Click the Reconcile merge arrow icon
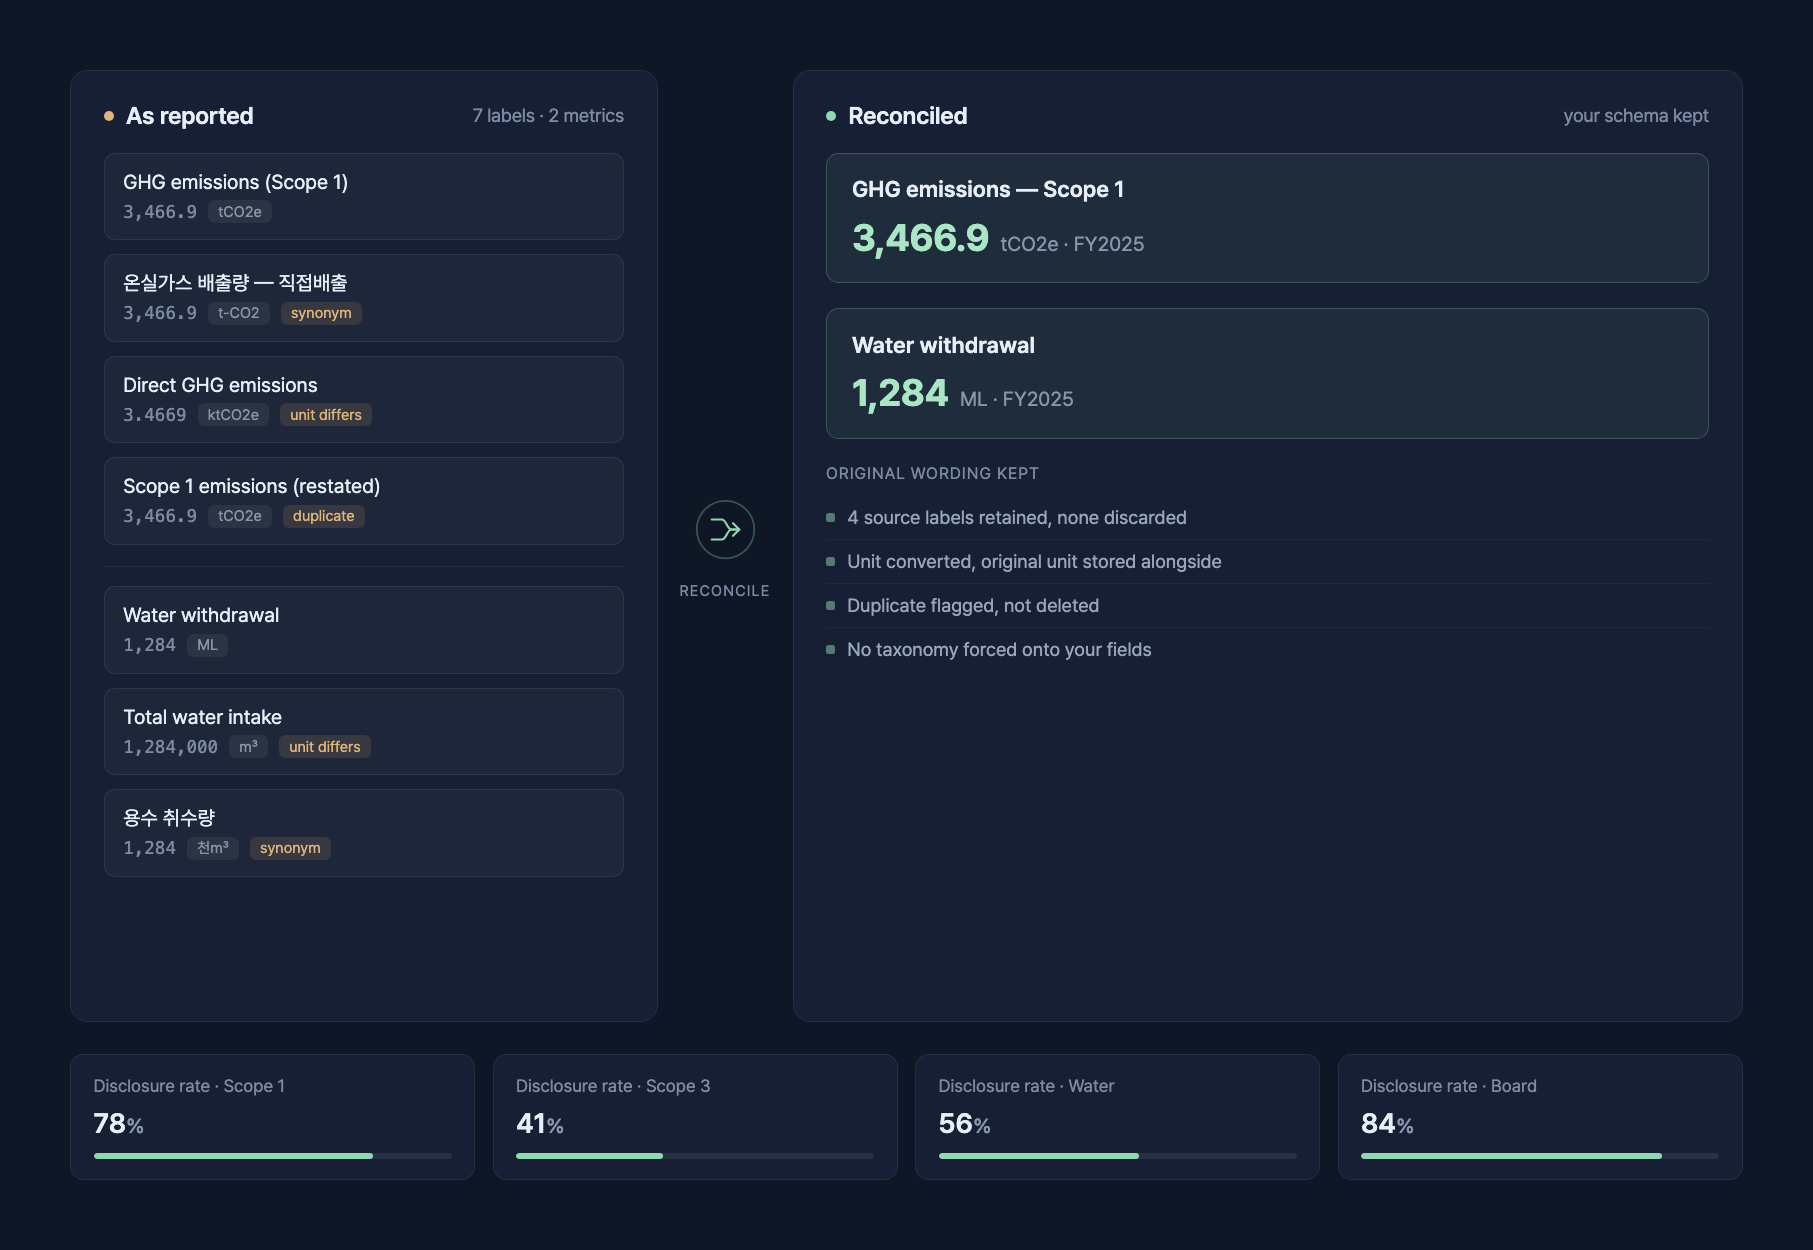Image resolution: width=1813 pixels, height=1250 pixels. point(725,529)
